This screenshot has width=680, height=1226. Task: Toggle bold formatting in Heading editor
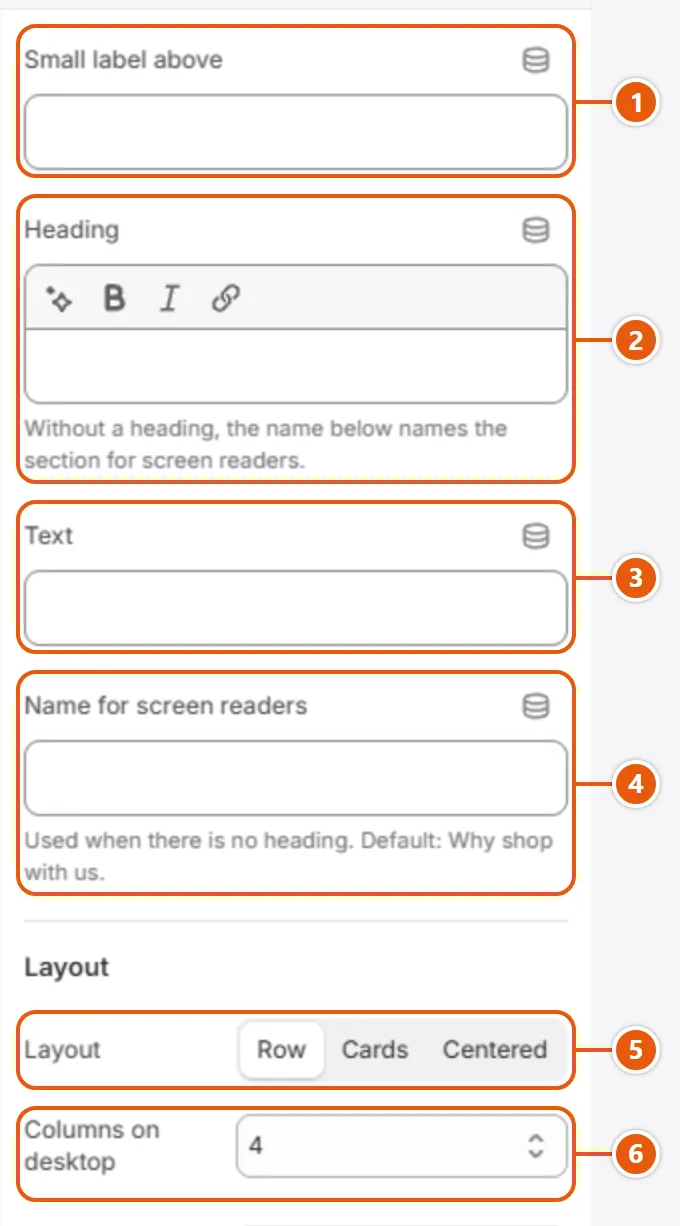[x=115, y=298]
